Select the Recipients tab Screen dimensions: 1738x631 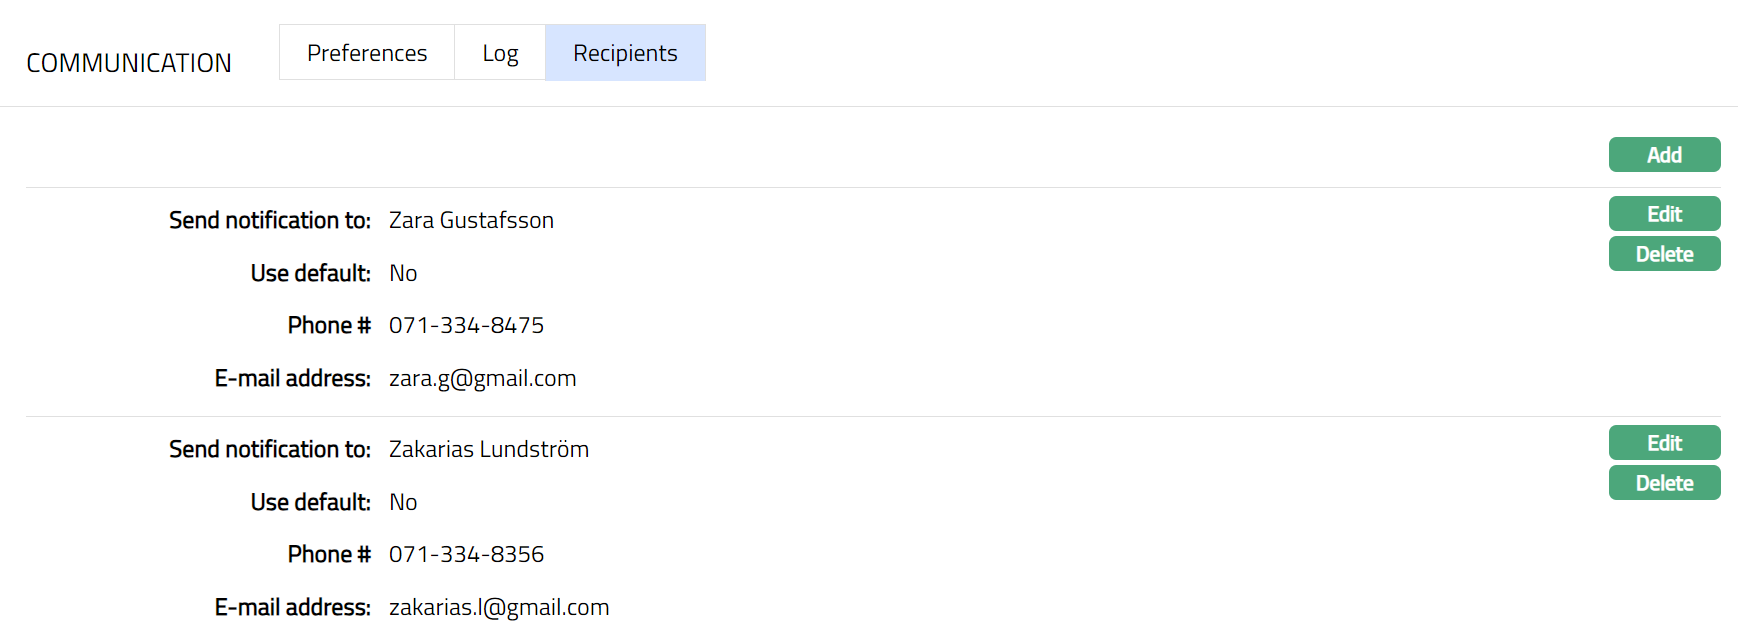coord(625,53)
